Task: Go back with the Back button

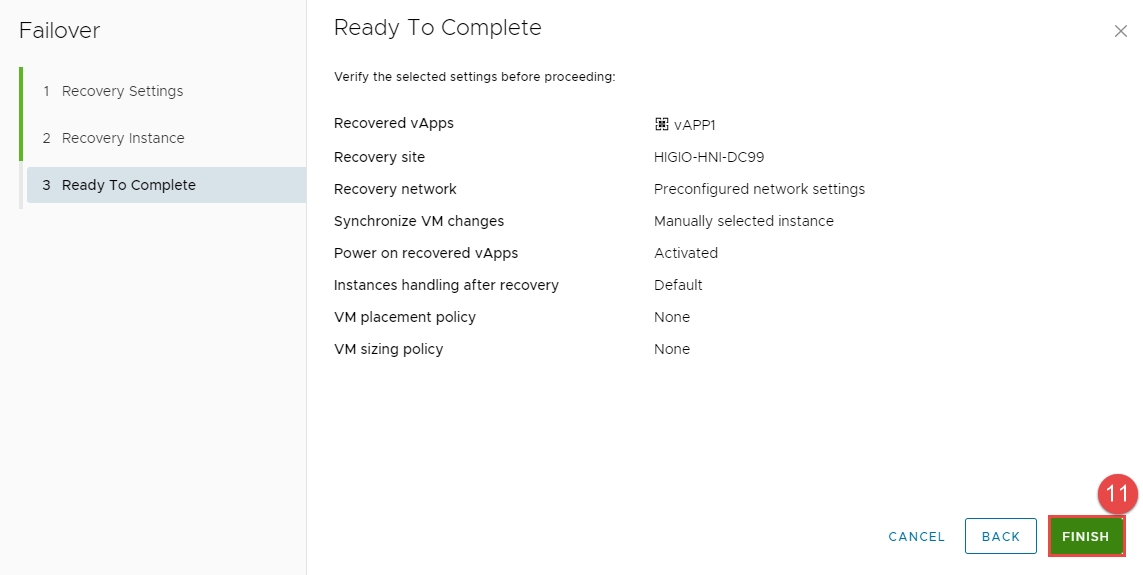Action: click(x=1000, y=536)
